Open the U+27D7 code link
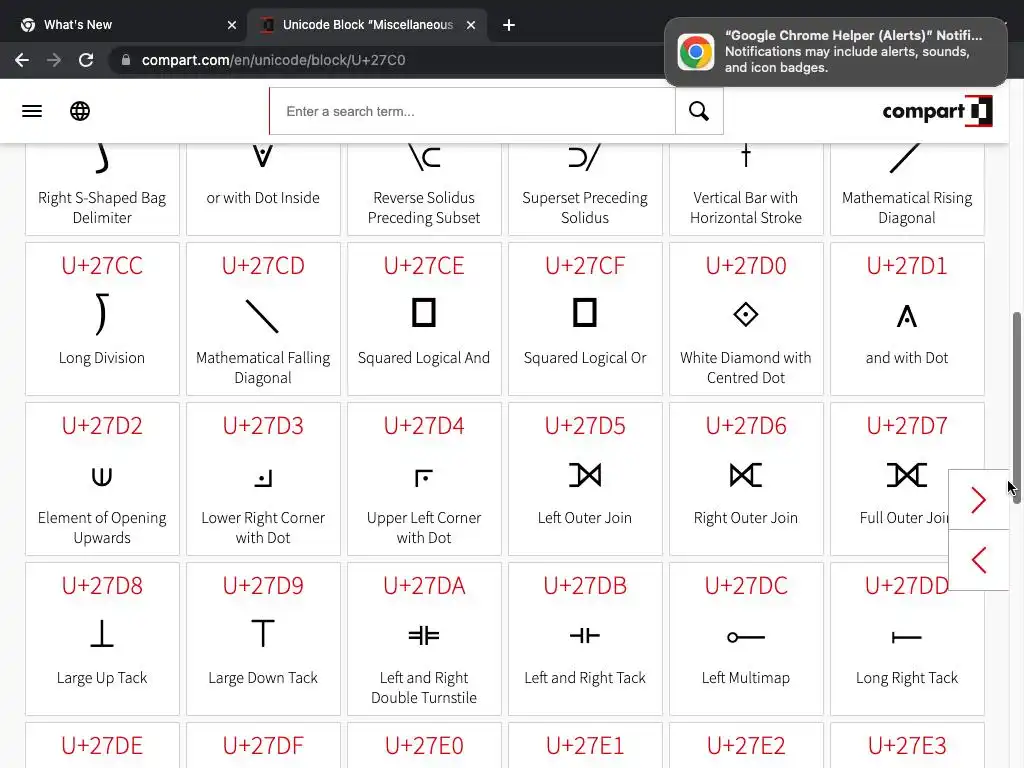The width and height of the screenshot is (1024, 768). (x=906, y=426)
